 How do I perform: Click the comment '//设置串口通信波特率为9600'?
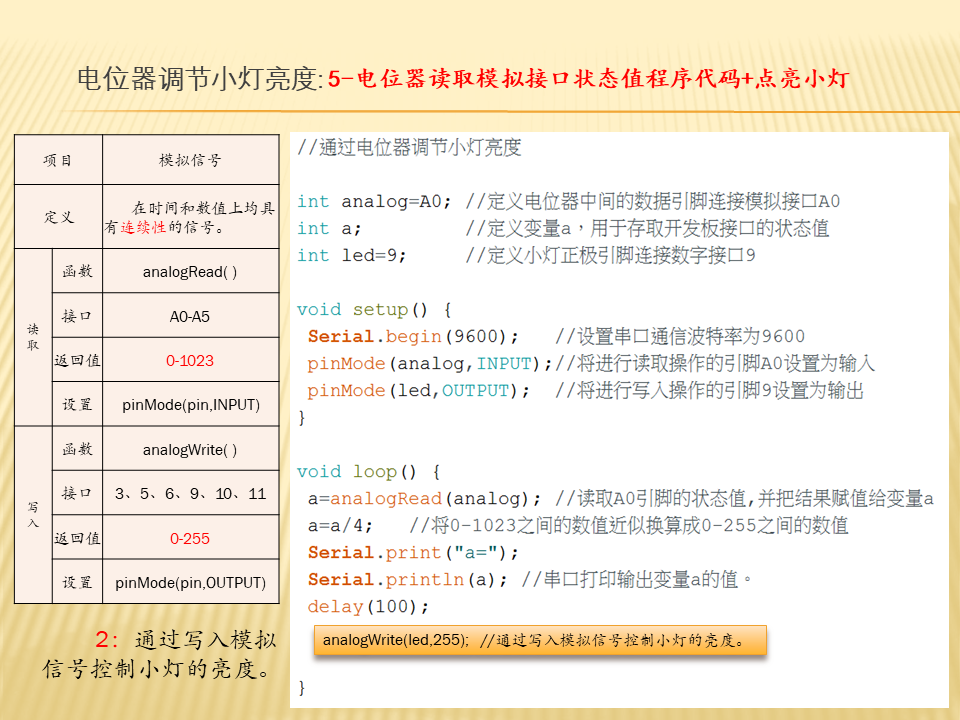click(x=680, y=336)
